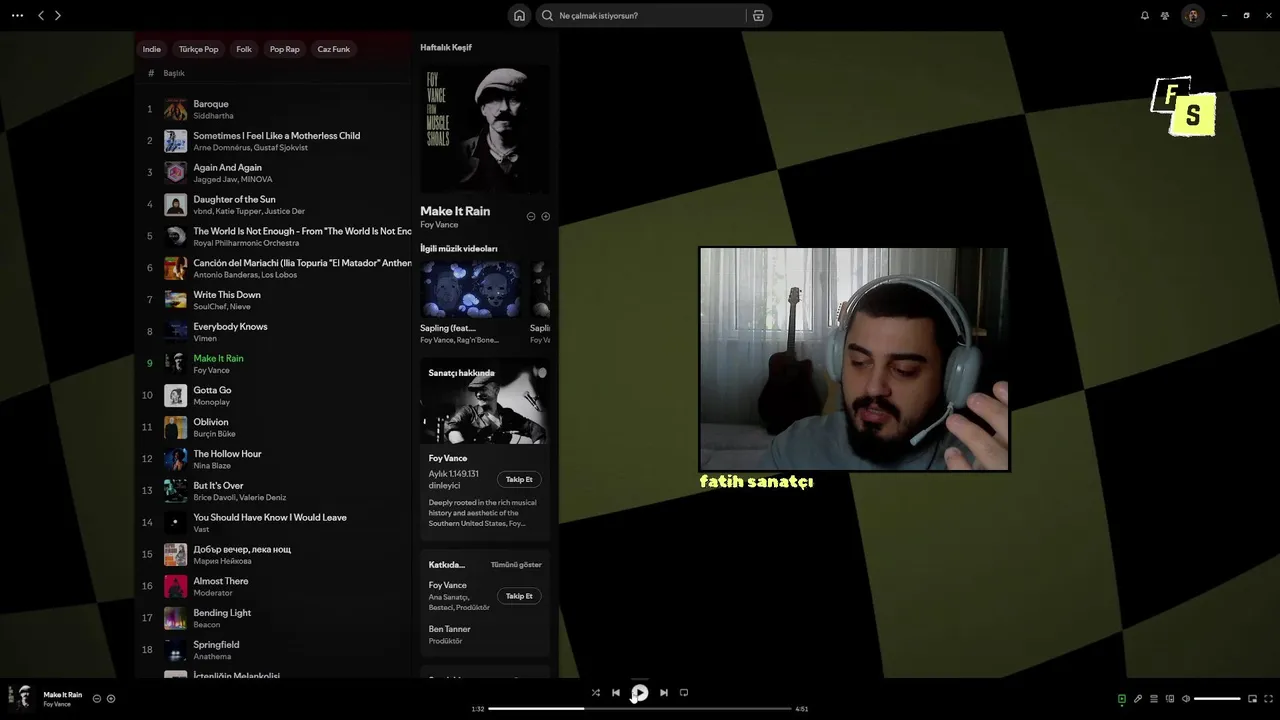Click Takip Et in the Katkıda credits section
This screenshot has height=720, width=1280.
519,596
